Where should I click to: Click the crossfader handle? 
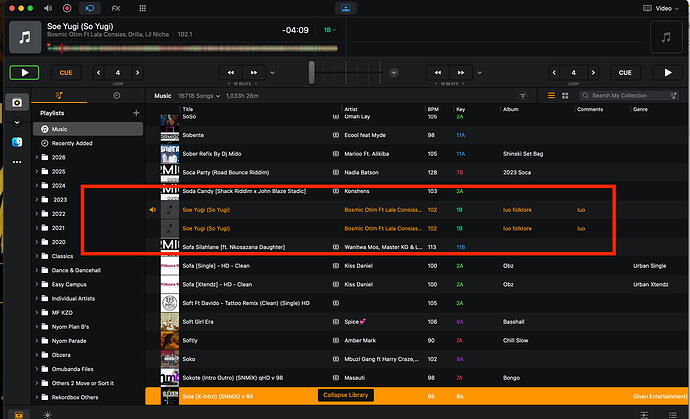[x=312, y=73]
